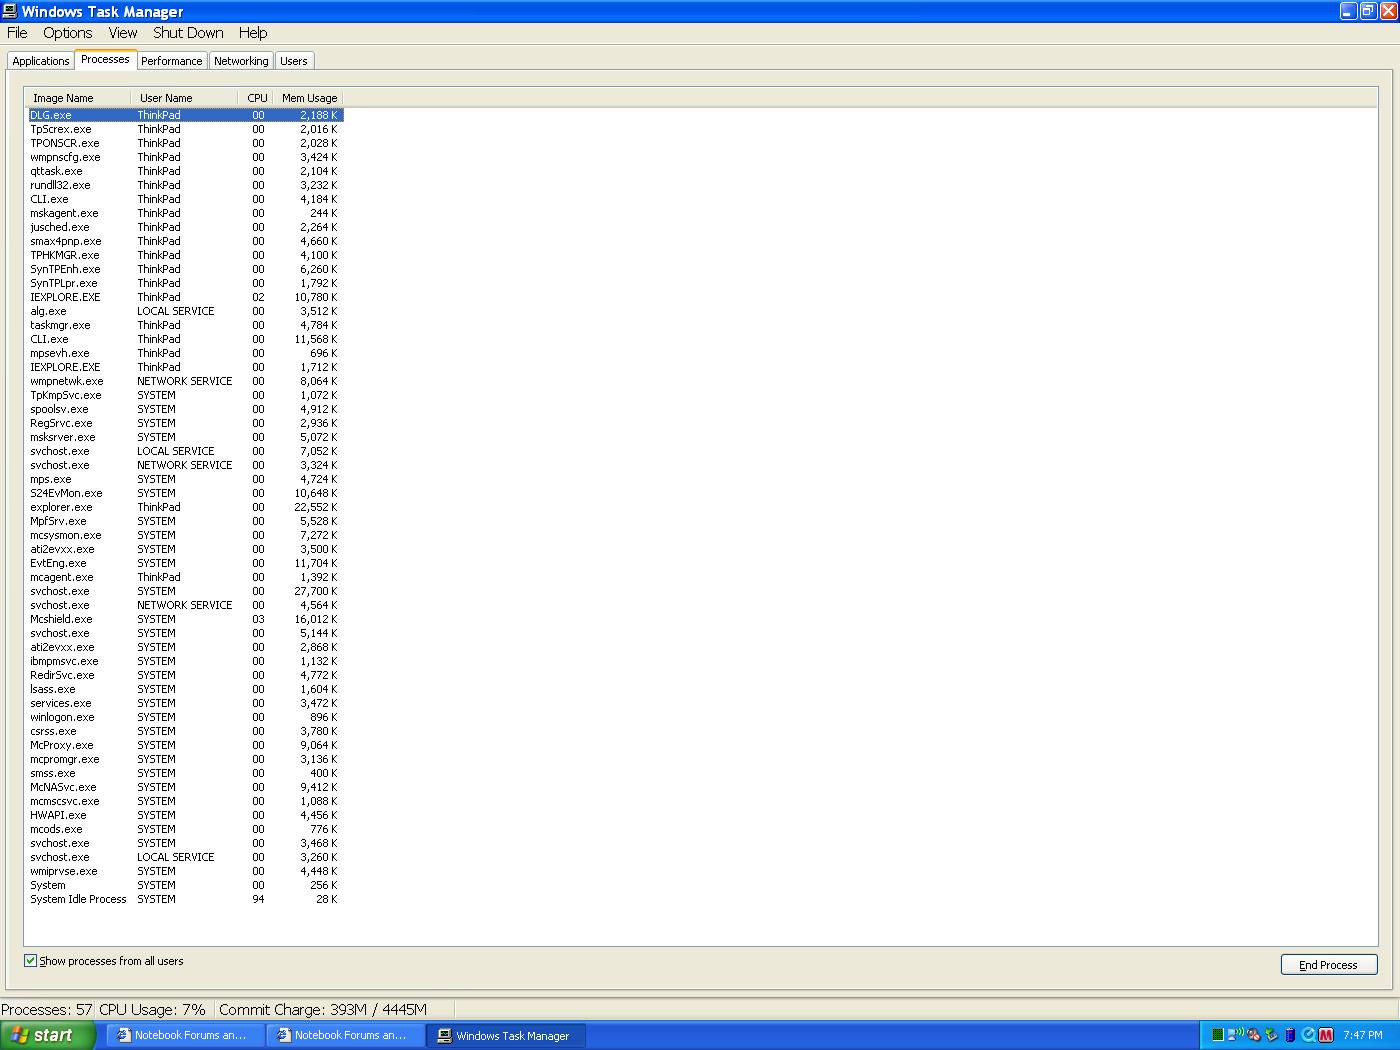This screenshot has height=1050, width=1400.
Task: Select the System Idle Process row
Action: click(x=186, y=899)
